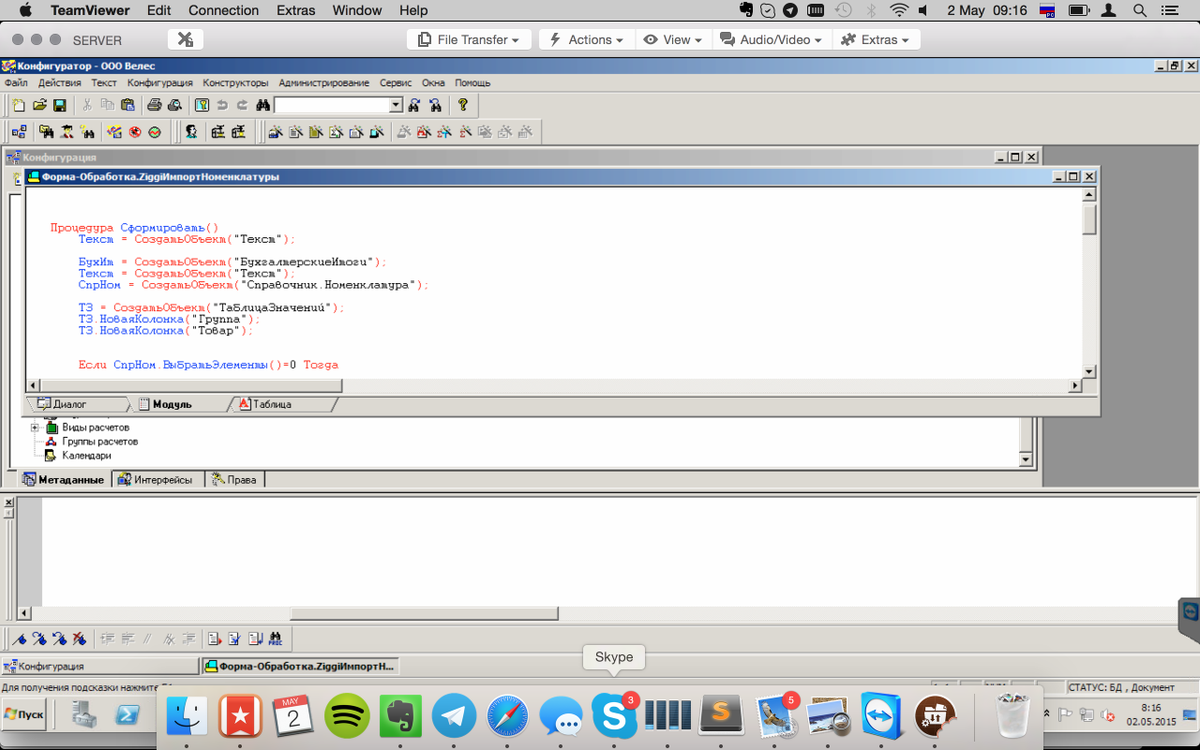Select Форма-Обработка.ZiggiИмпортН... window bar button
The image size is (1200, 750).
300,665
